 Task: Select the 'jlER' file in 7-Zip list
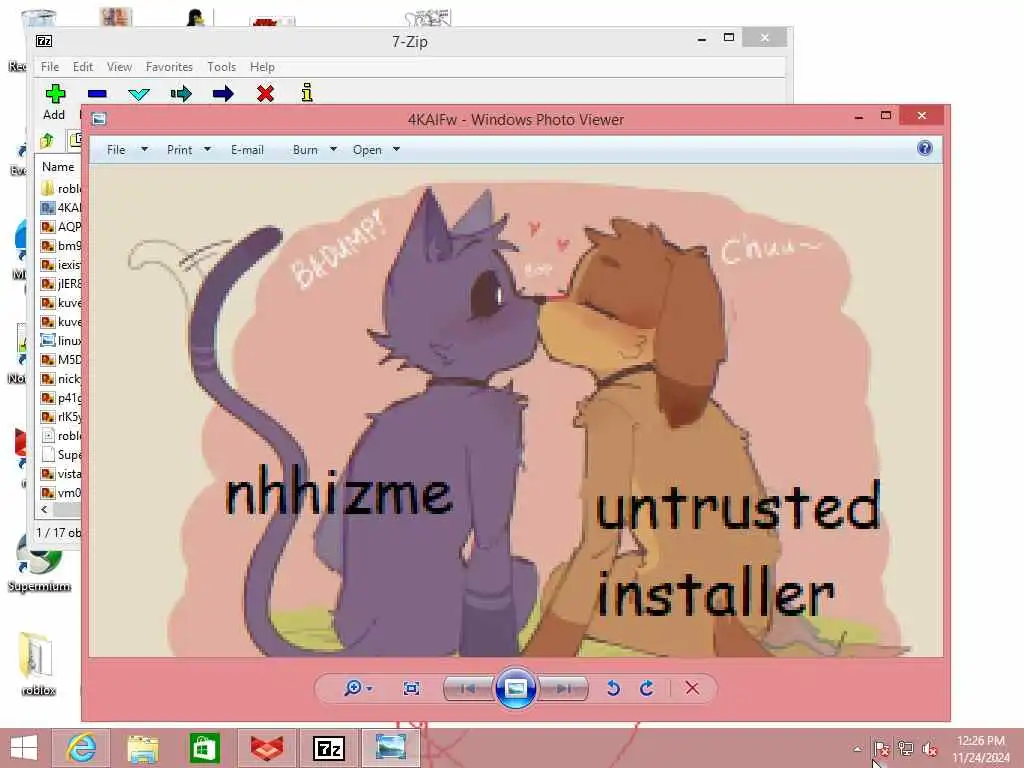(60, 283)
